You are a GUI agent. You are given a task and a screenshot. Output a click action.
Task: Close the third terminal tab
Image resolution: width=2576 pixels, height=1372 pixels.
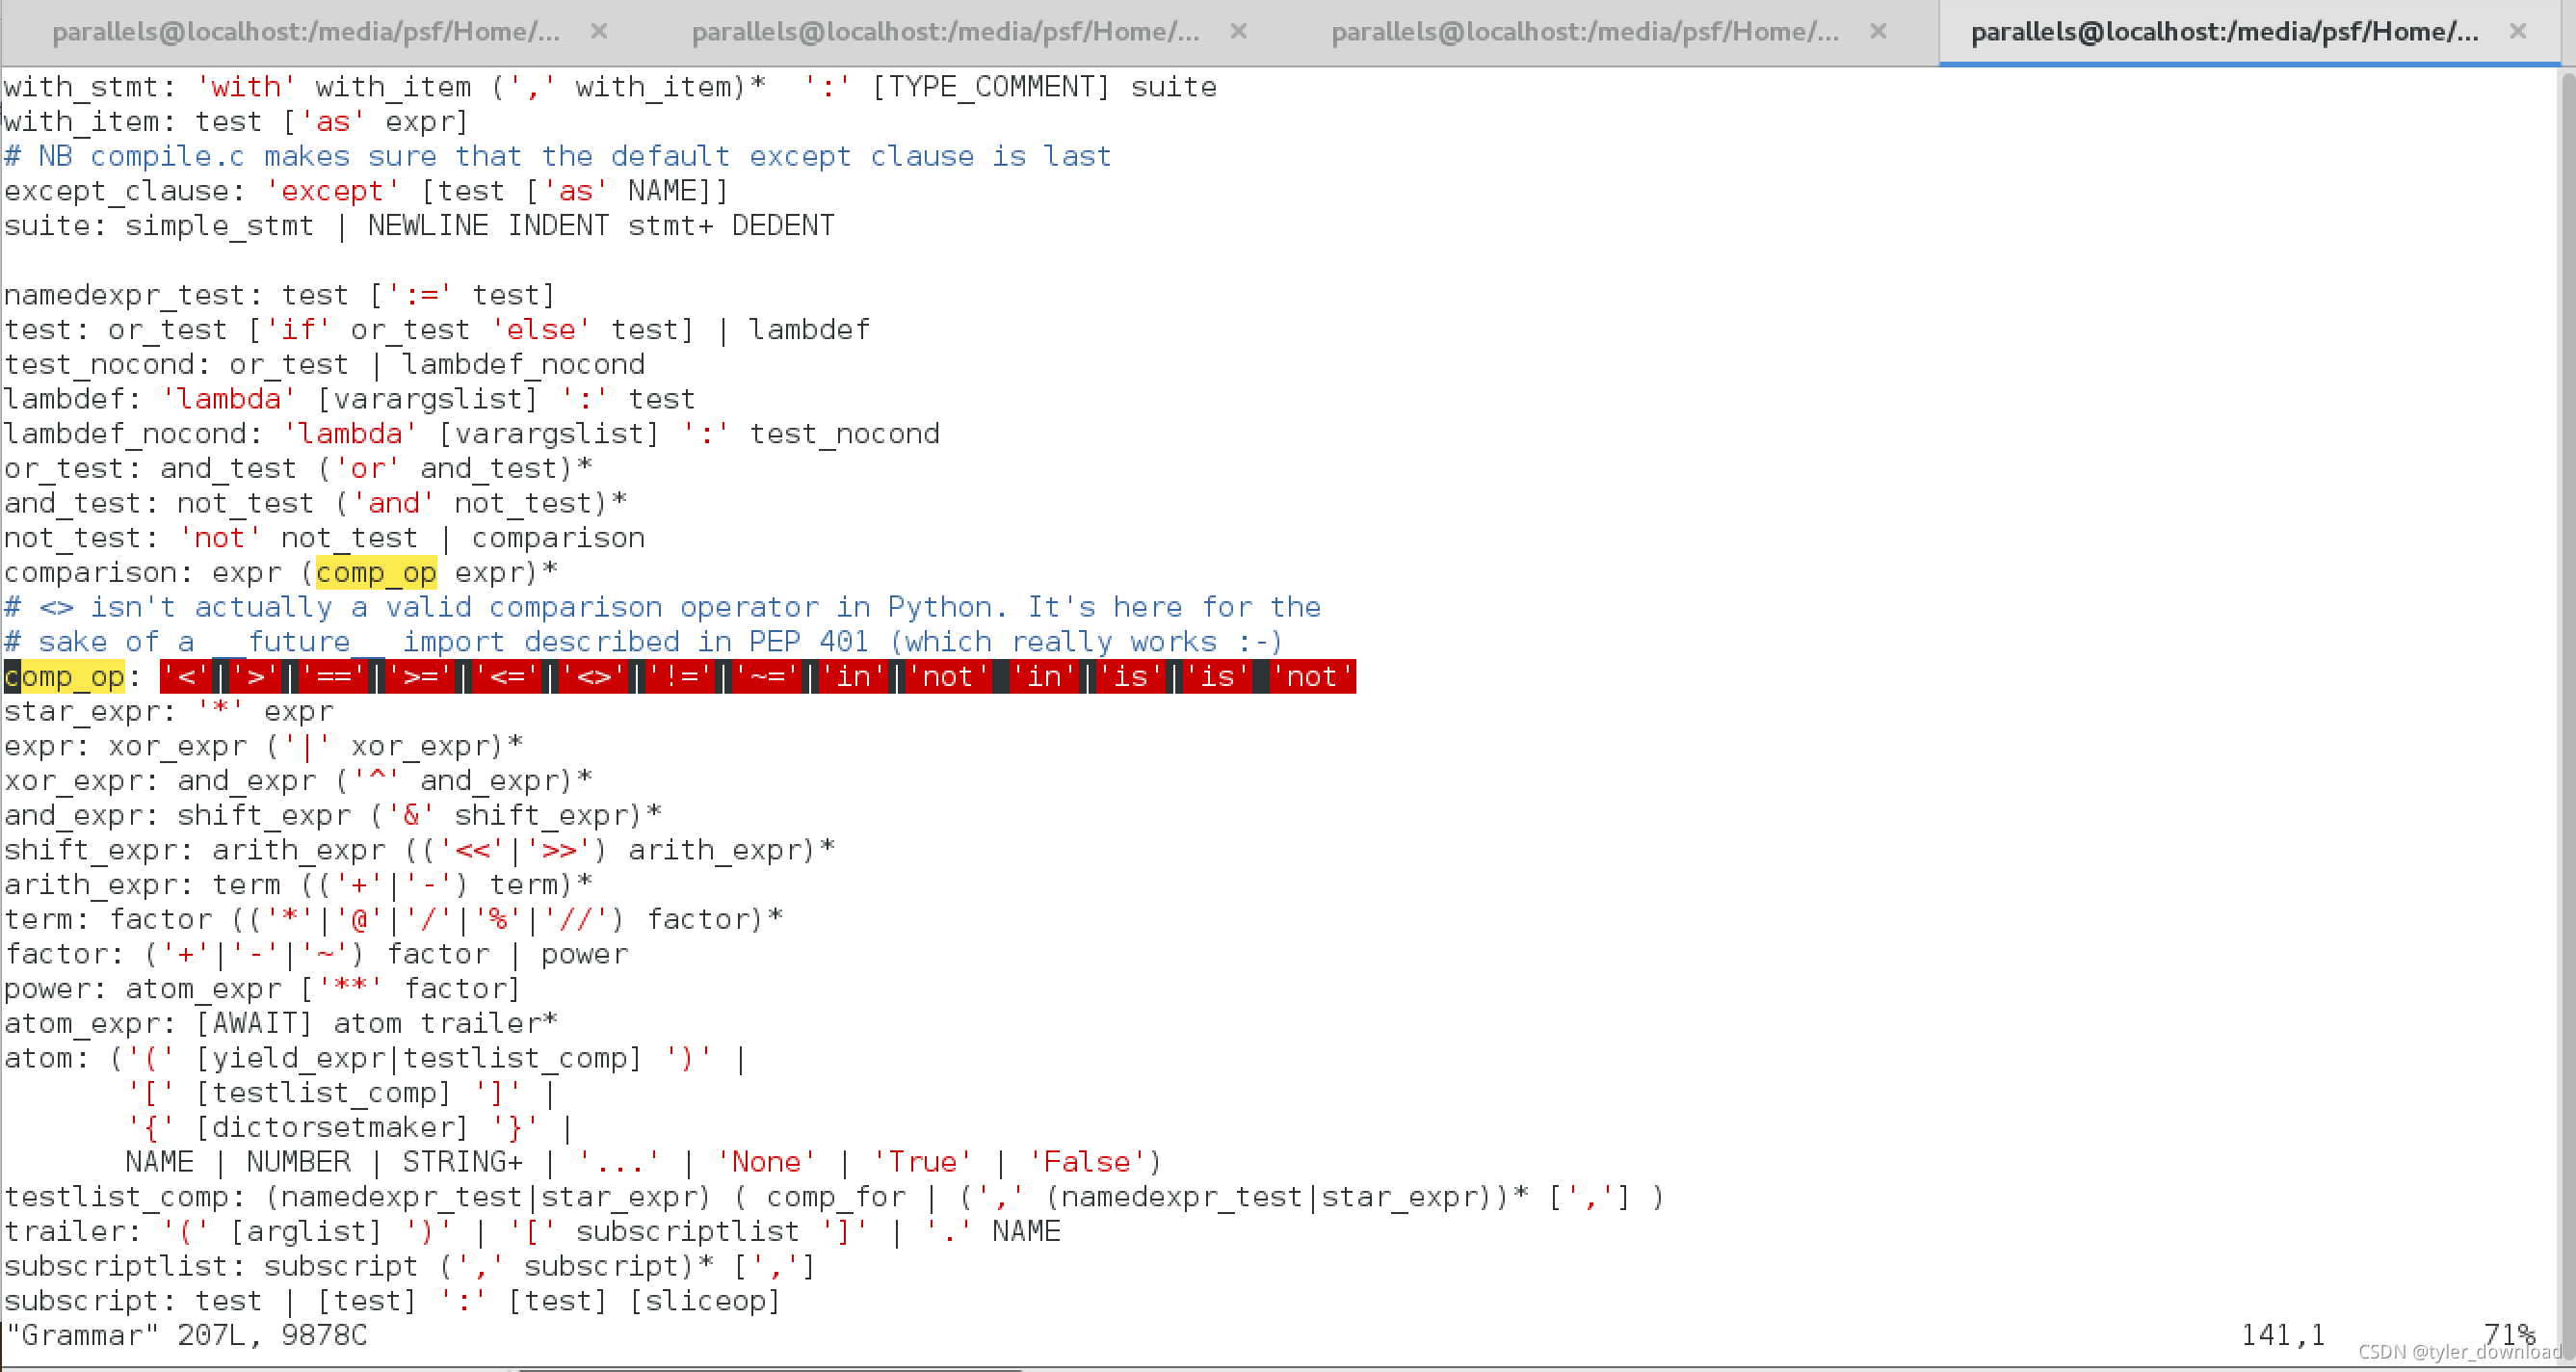tap(1878, 32)
